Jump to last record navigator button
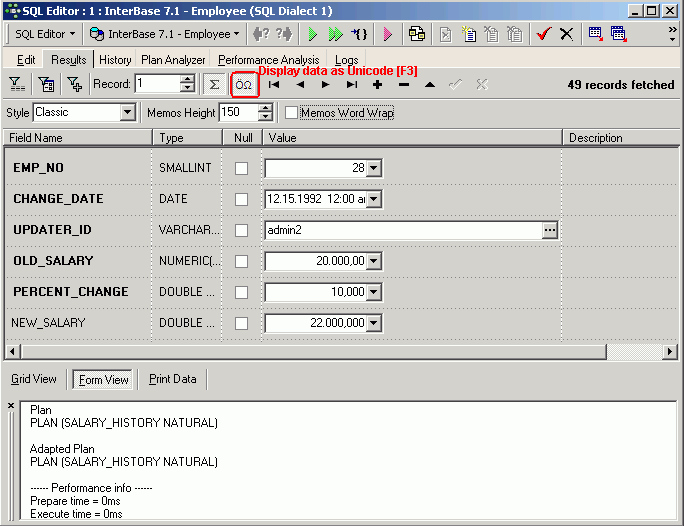 tap(352, 85)
